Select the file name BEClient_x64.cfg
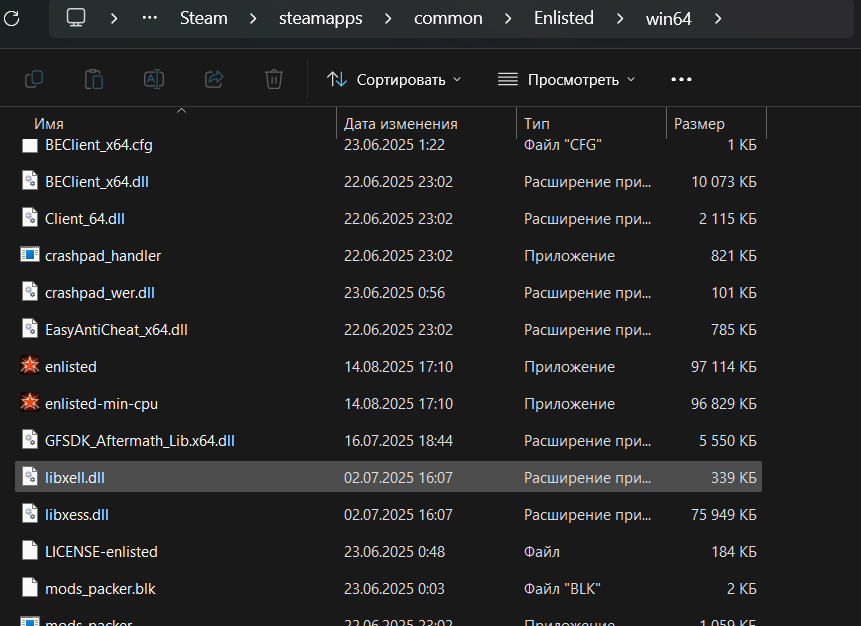 pos(99,145)
